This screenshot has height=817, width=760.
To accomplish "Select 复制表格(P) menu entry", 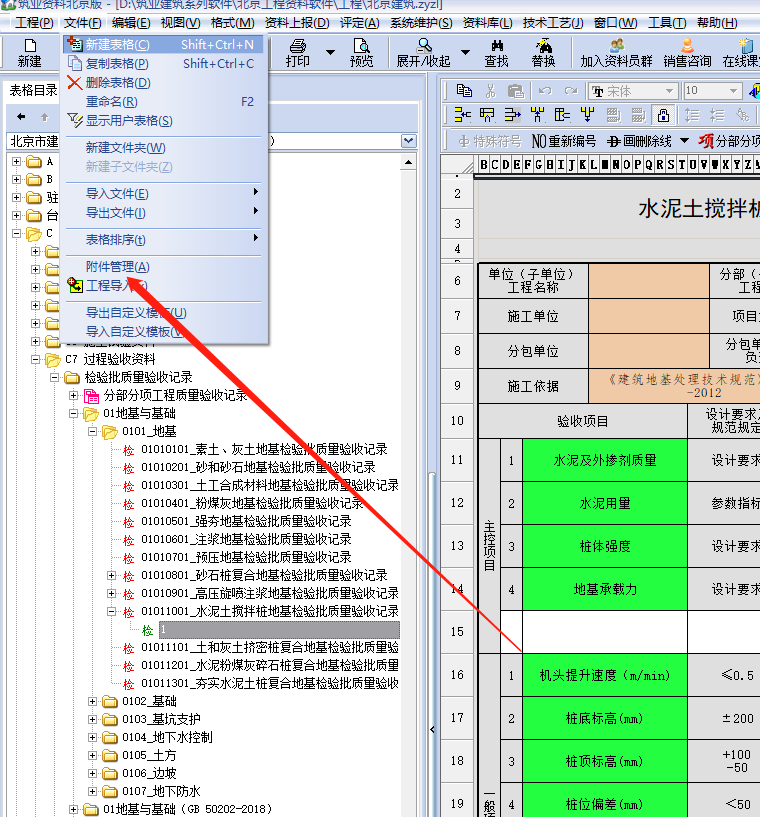I will [x=162, y=64].
